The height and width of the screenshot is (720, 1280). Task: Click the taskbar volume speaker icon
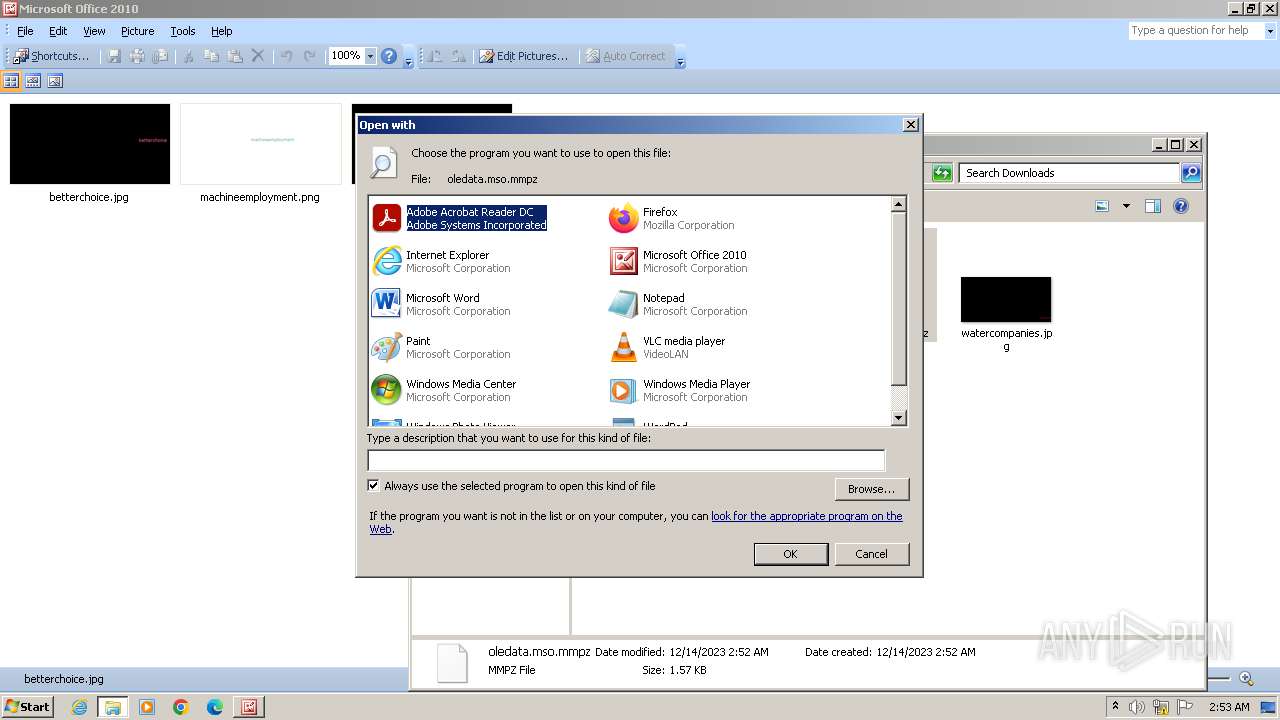(1137, 707)
